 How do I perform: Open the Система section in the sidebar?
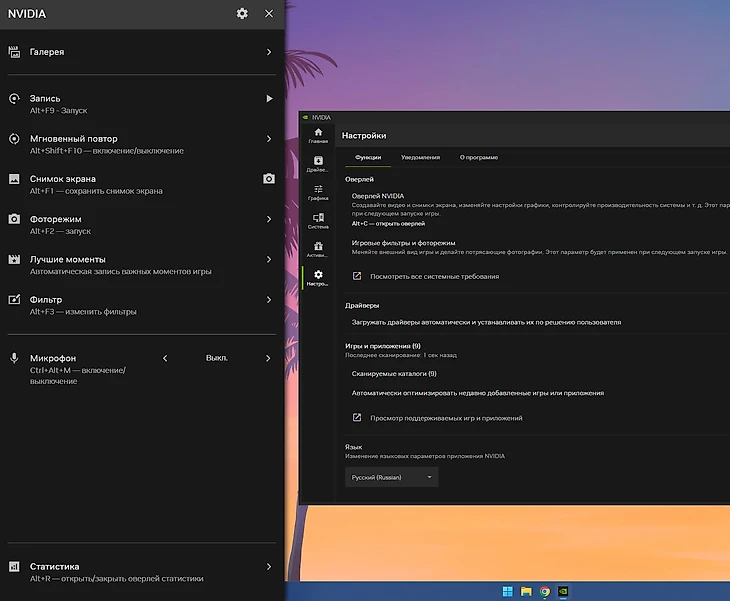[318, 221]
